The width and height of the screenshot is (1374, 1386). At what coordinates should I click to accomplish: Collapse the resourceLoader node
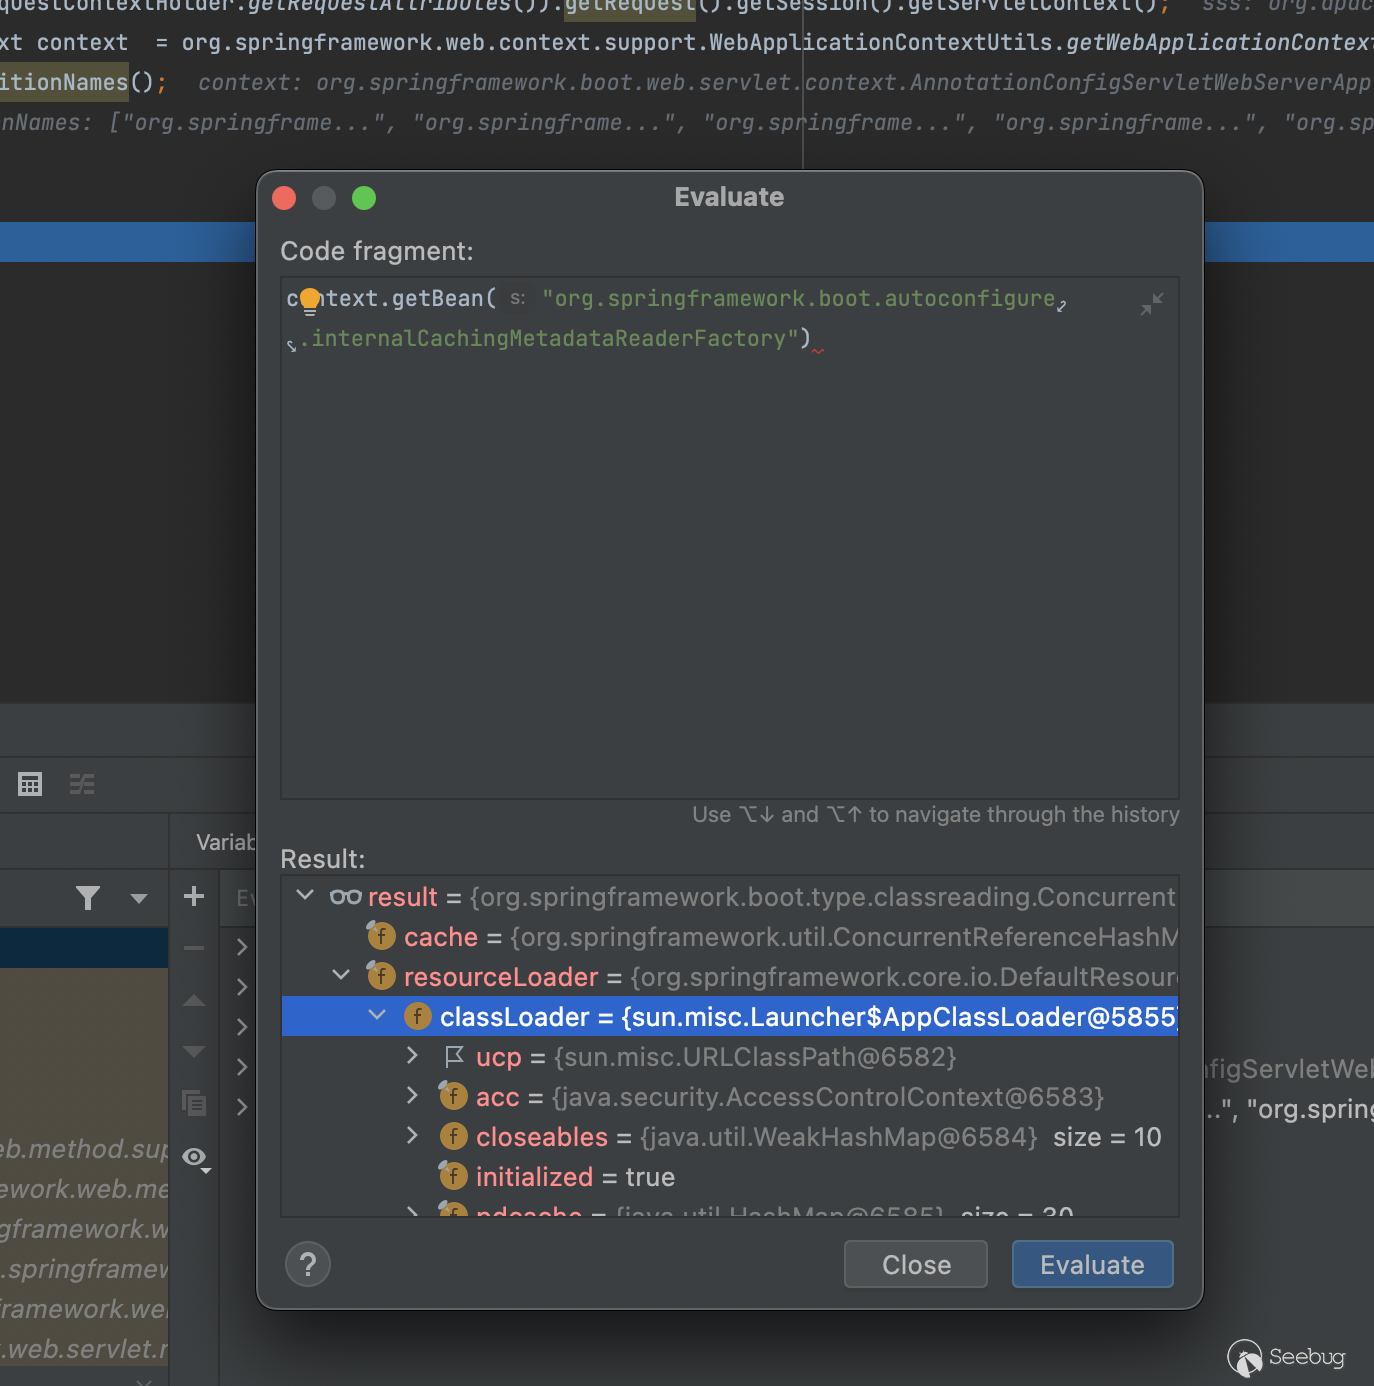coord(341,976)
